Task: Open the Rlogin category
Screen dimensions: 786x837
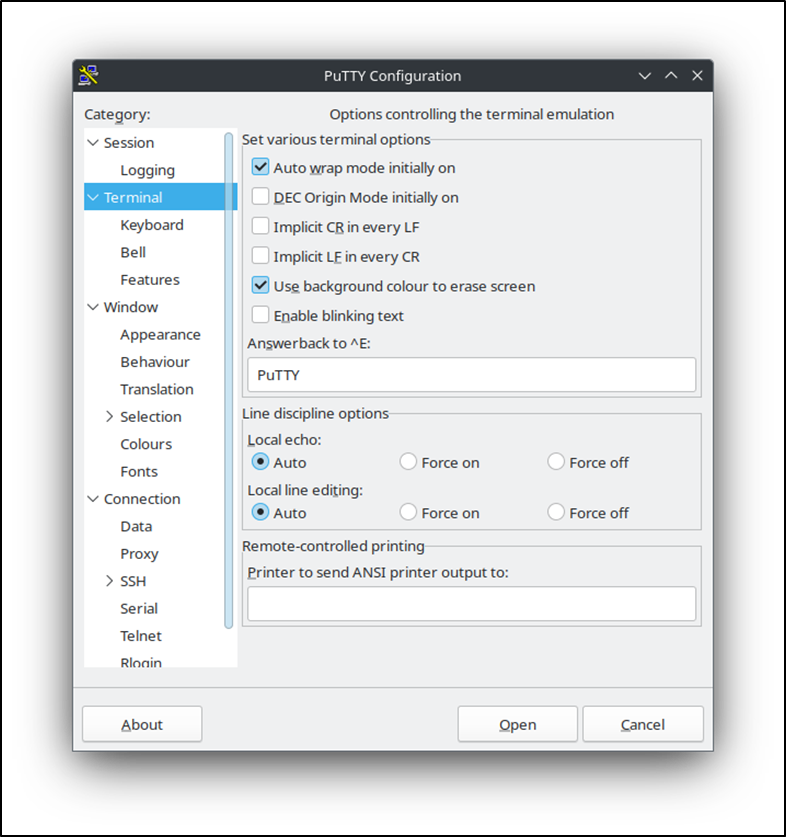Action: [x=141, y=662]
